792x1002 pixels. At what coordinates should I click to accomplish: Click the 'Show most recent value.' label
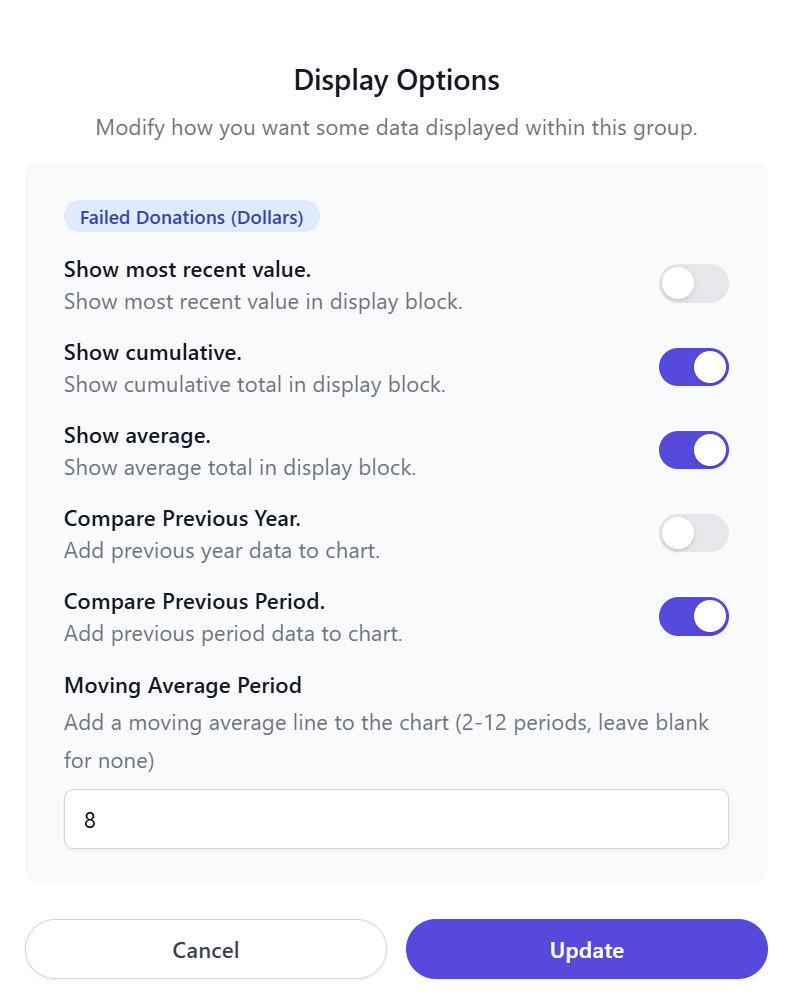187,269
